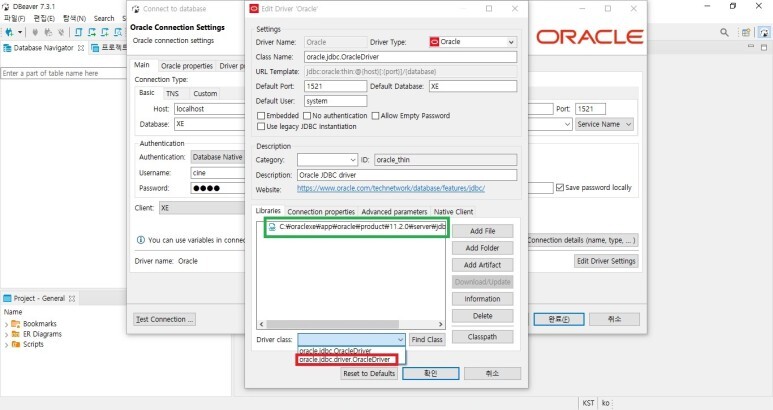Open the Native Client tab
This screenshot has height=410, width=773.
[454, 212]
